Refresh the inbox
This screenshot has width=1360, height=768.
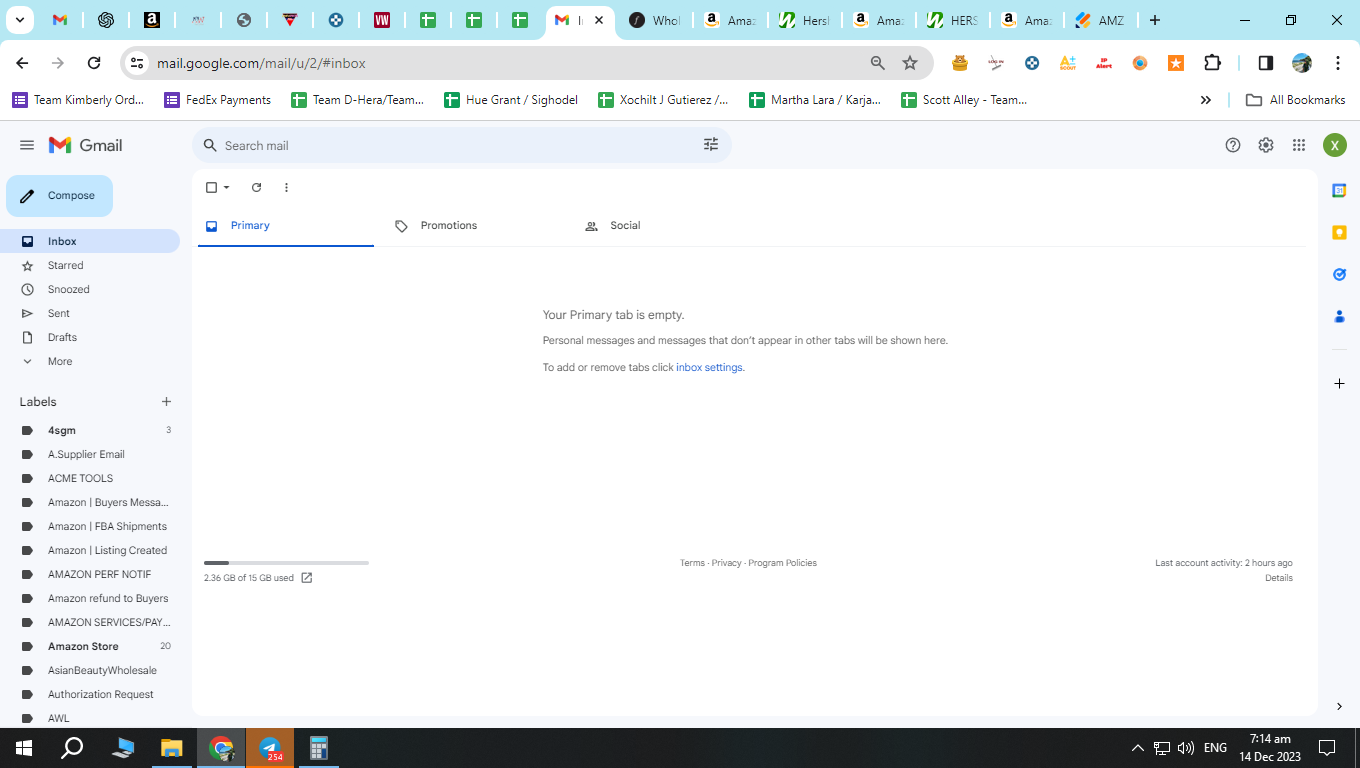tap(256, 187)
